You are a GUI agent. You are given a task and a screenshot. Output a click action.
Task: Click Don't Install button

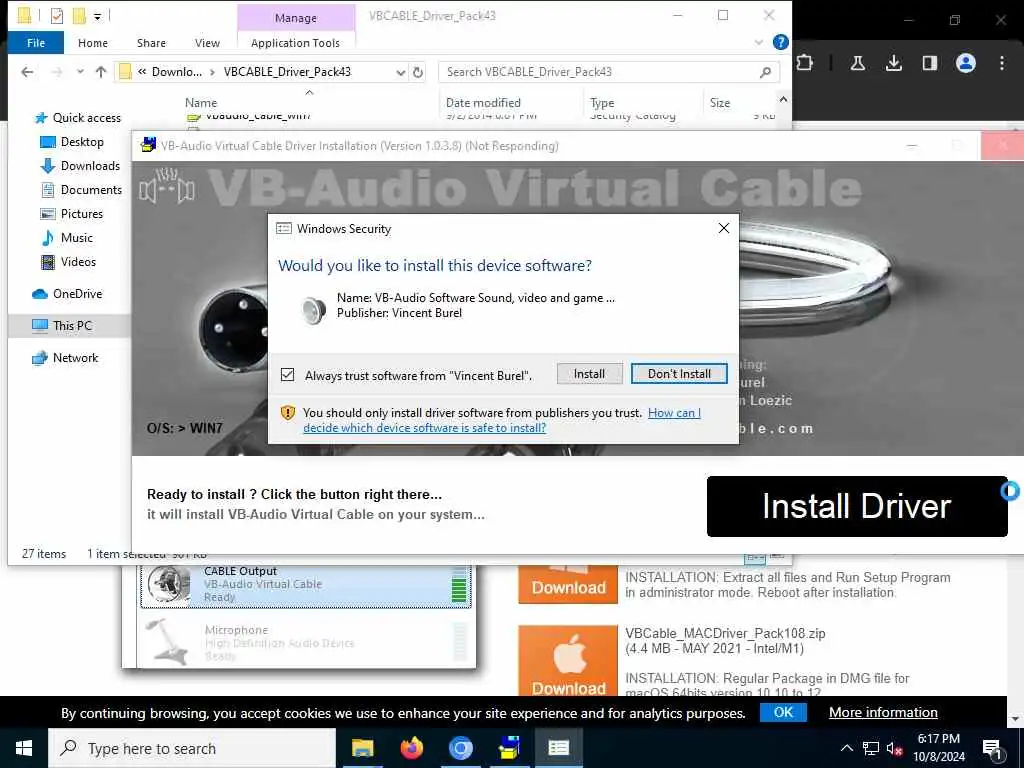(679, 374)
